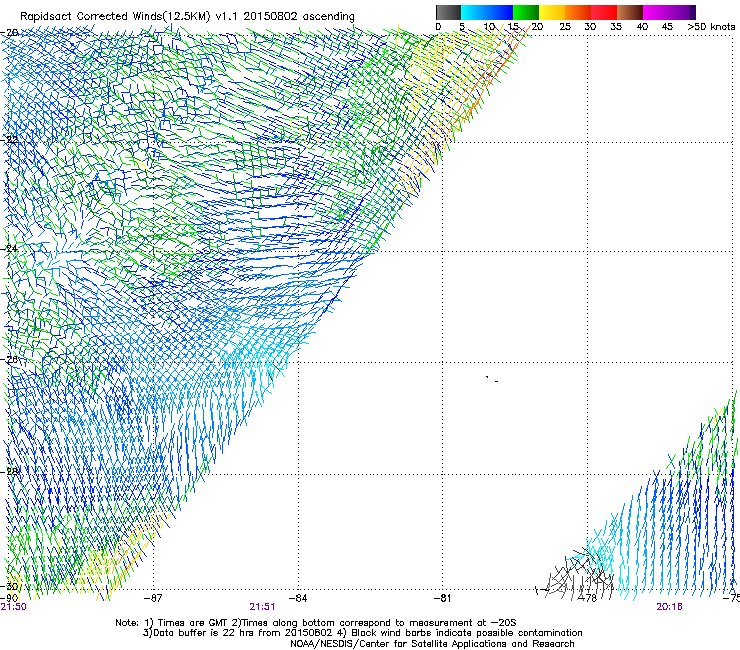Click the Rapidscat Corrected Winds title text
The width and height of the screenshot is (740, 650).
(x=187, y=16)
